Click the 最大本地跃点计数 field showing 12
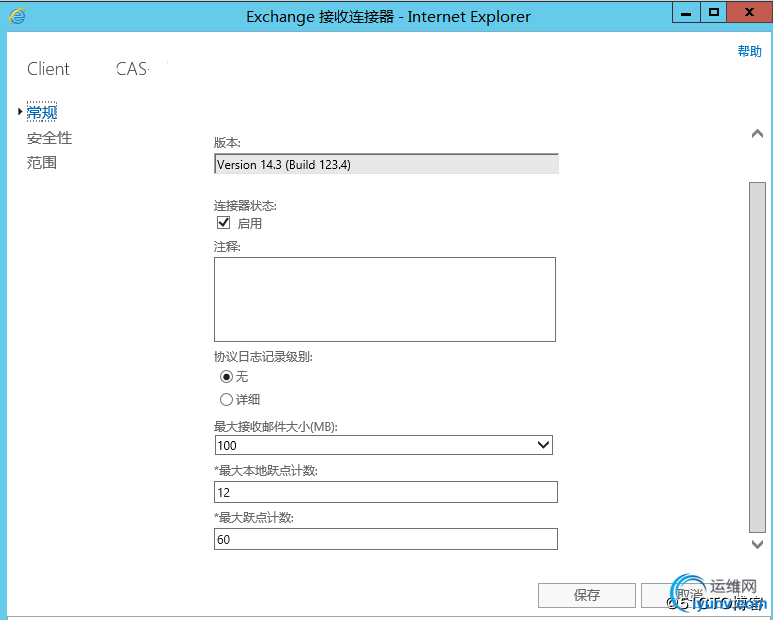 (386, 492)
